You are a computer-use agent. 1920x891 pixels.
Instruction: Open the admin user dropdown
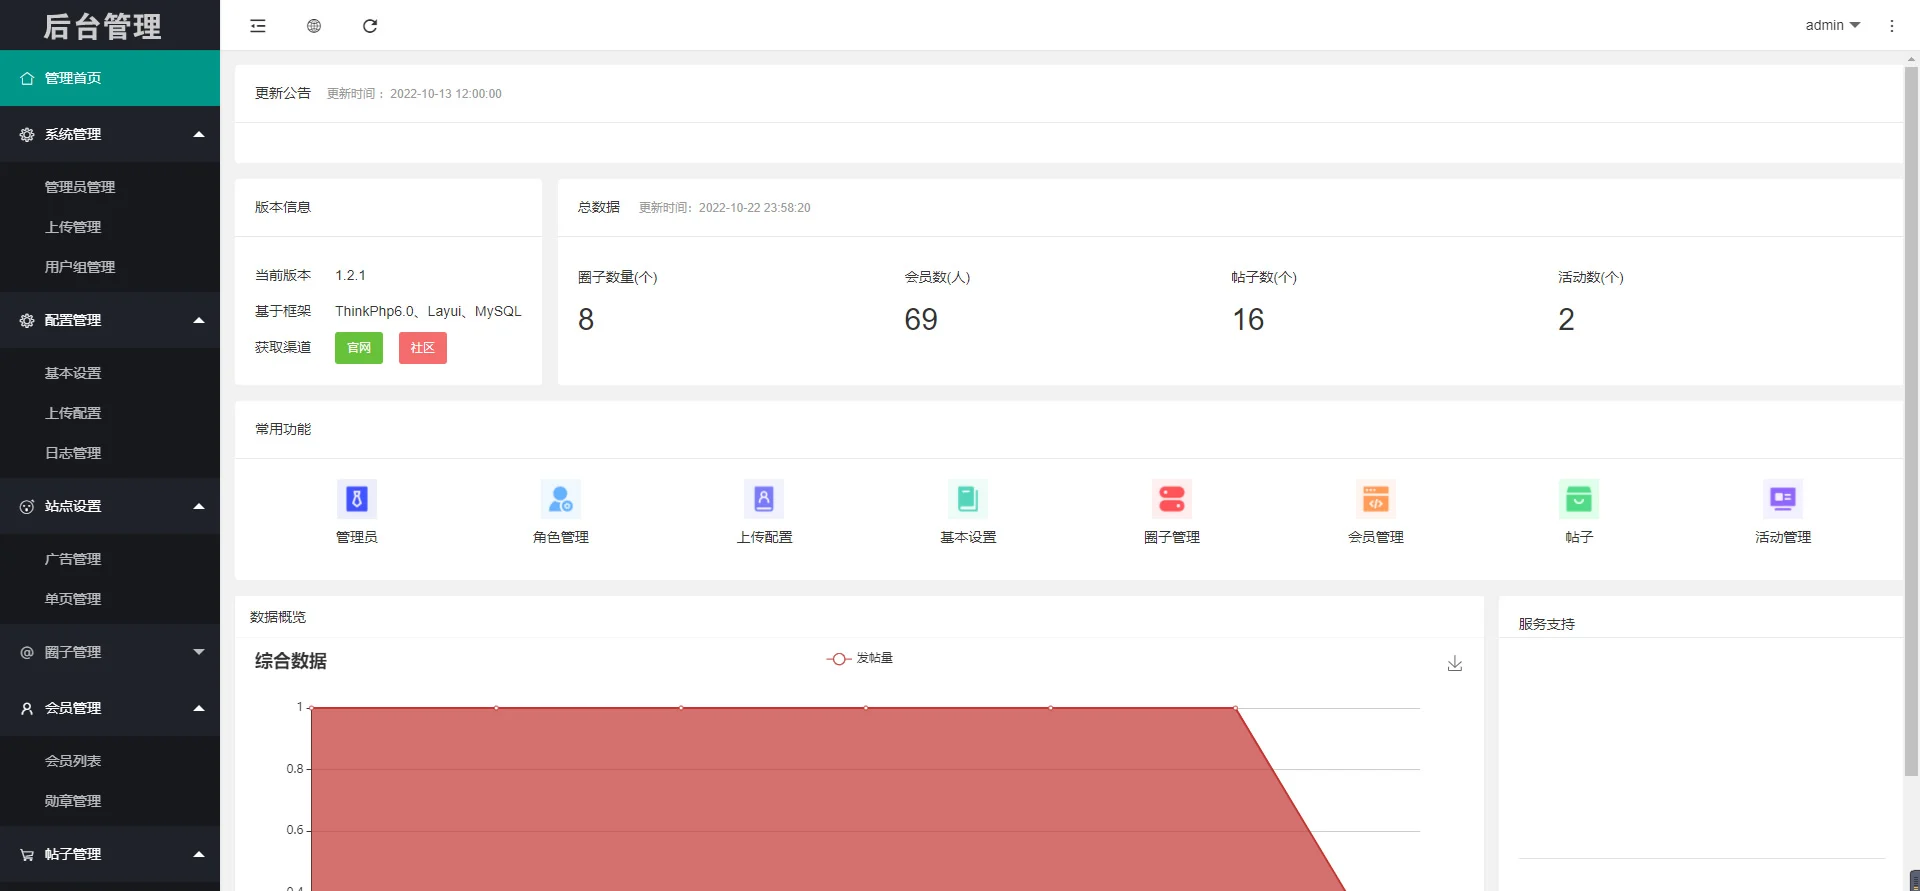[x=1832, y=26]
